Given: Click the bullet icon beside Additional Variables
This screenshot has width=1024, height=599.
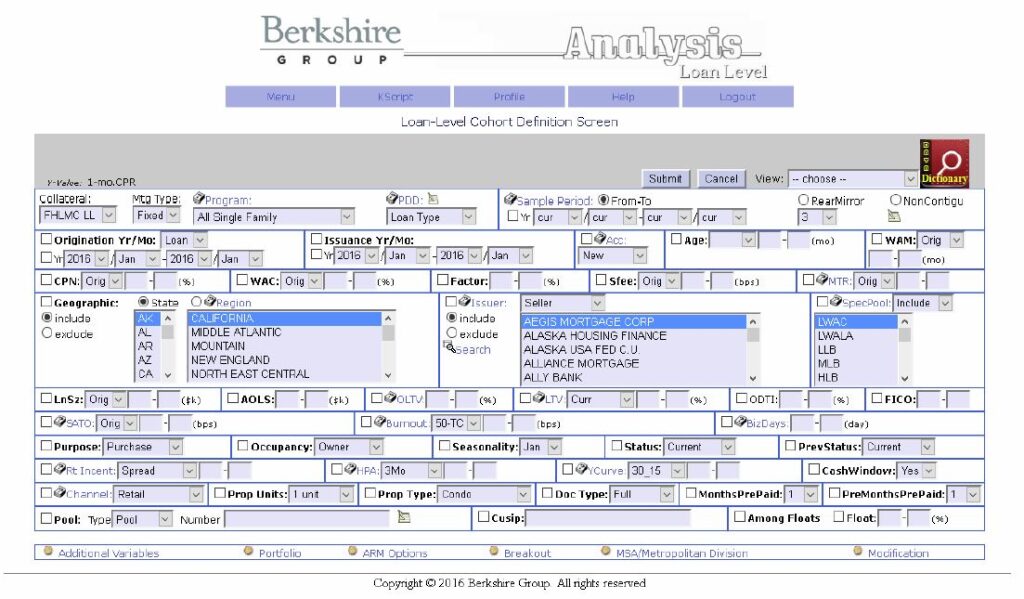Looking at the screenshot, I should coord(48,551).
